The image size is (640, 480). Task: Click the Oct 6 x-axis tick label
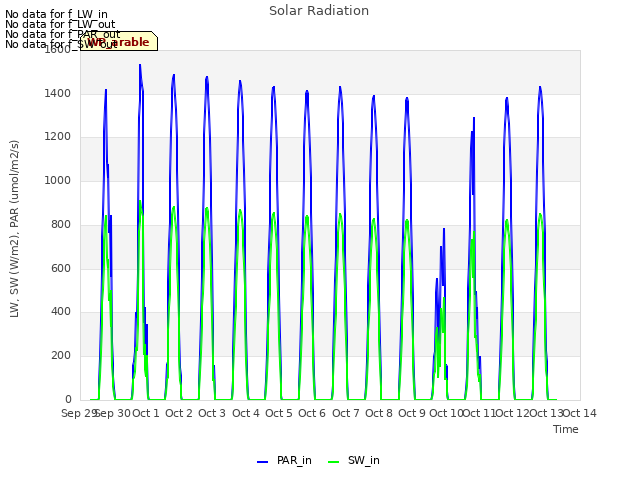pyautogui.click(x=312, y=413)
